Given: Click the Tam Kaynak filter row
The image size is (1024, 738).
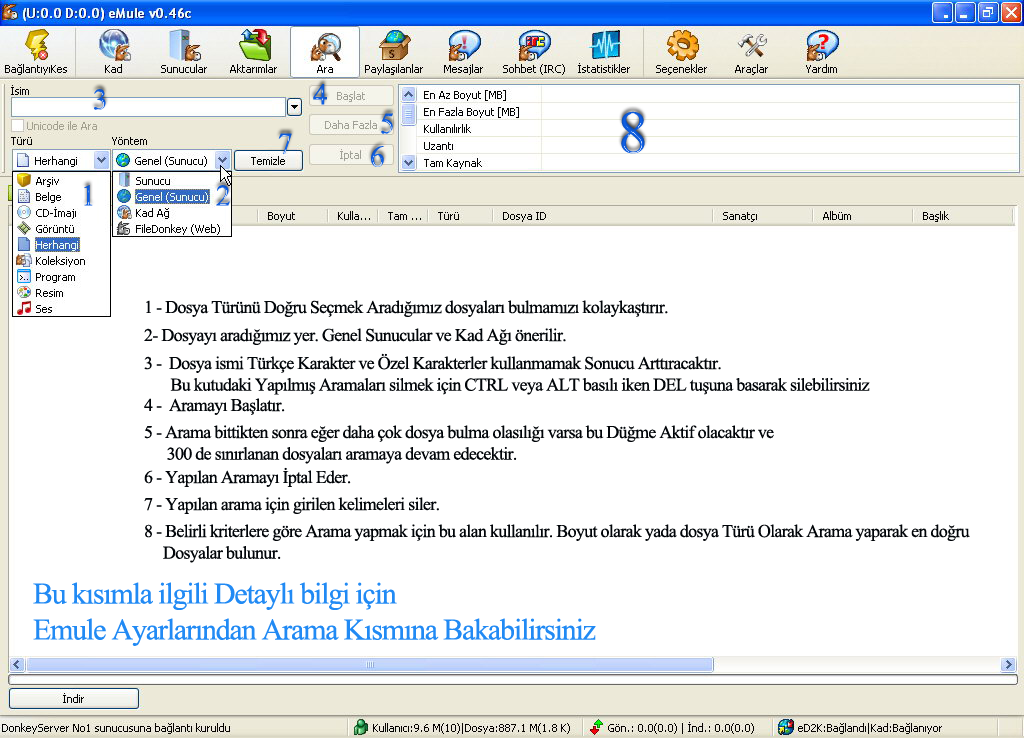Looking at the screenshot, I should pyautogui.click(x=717, y=163).
